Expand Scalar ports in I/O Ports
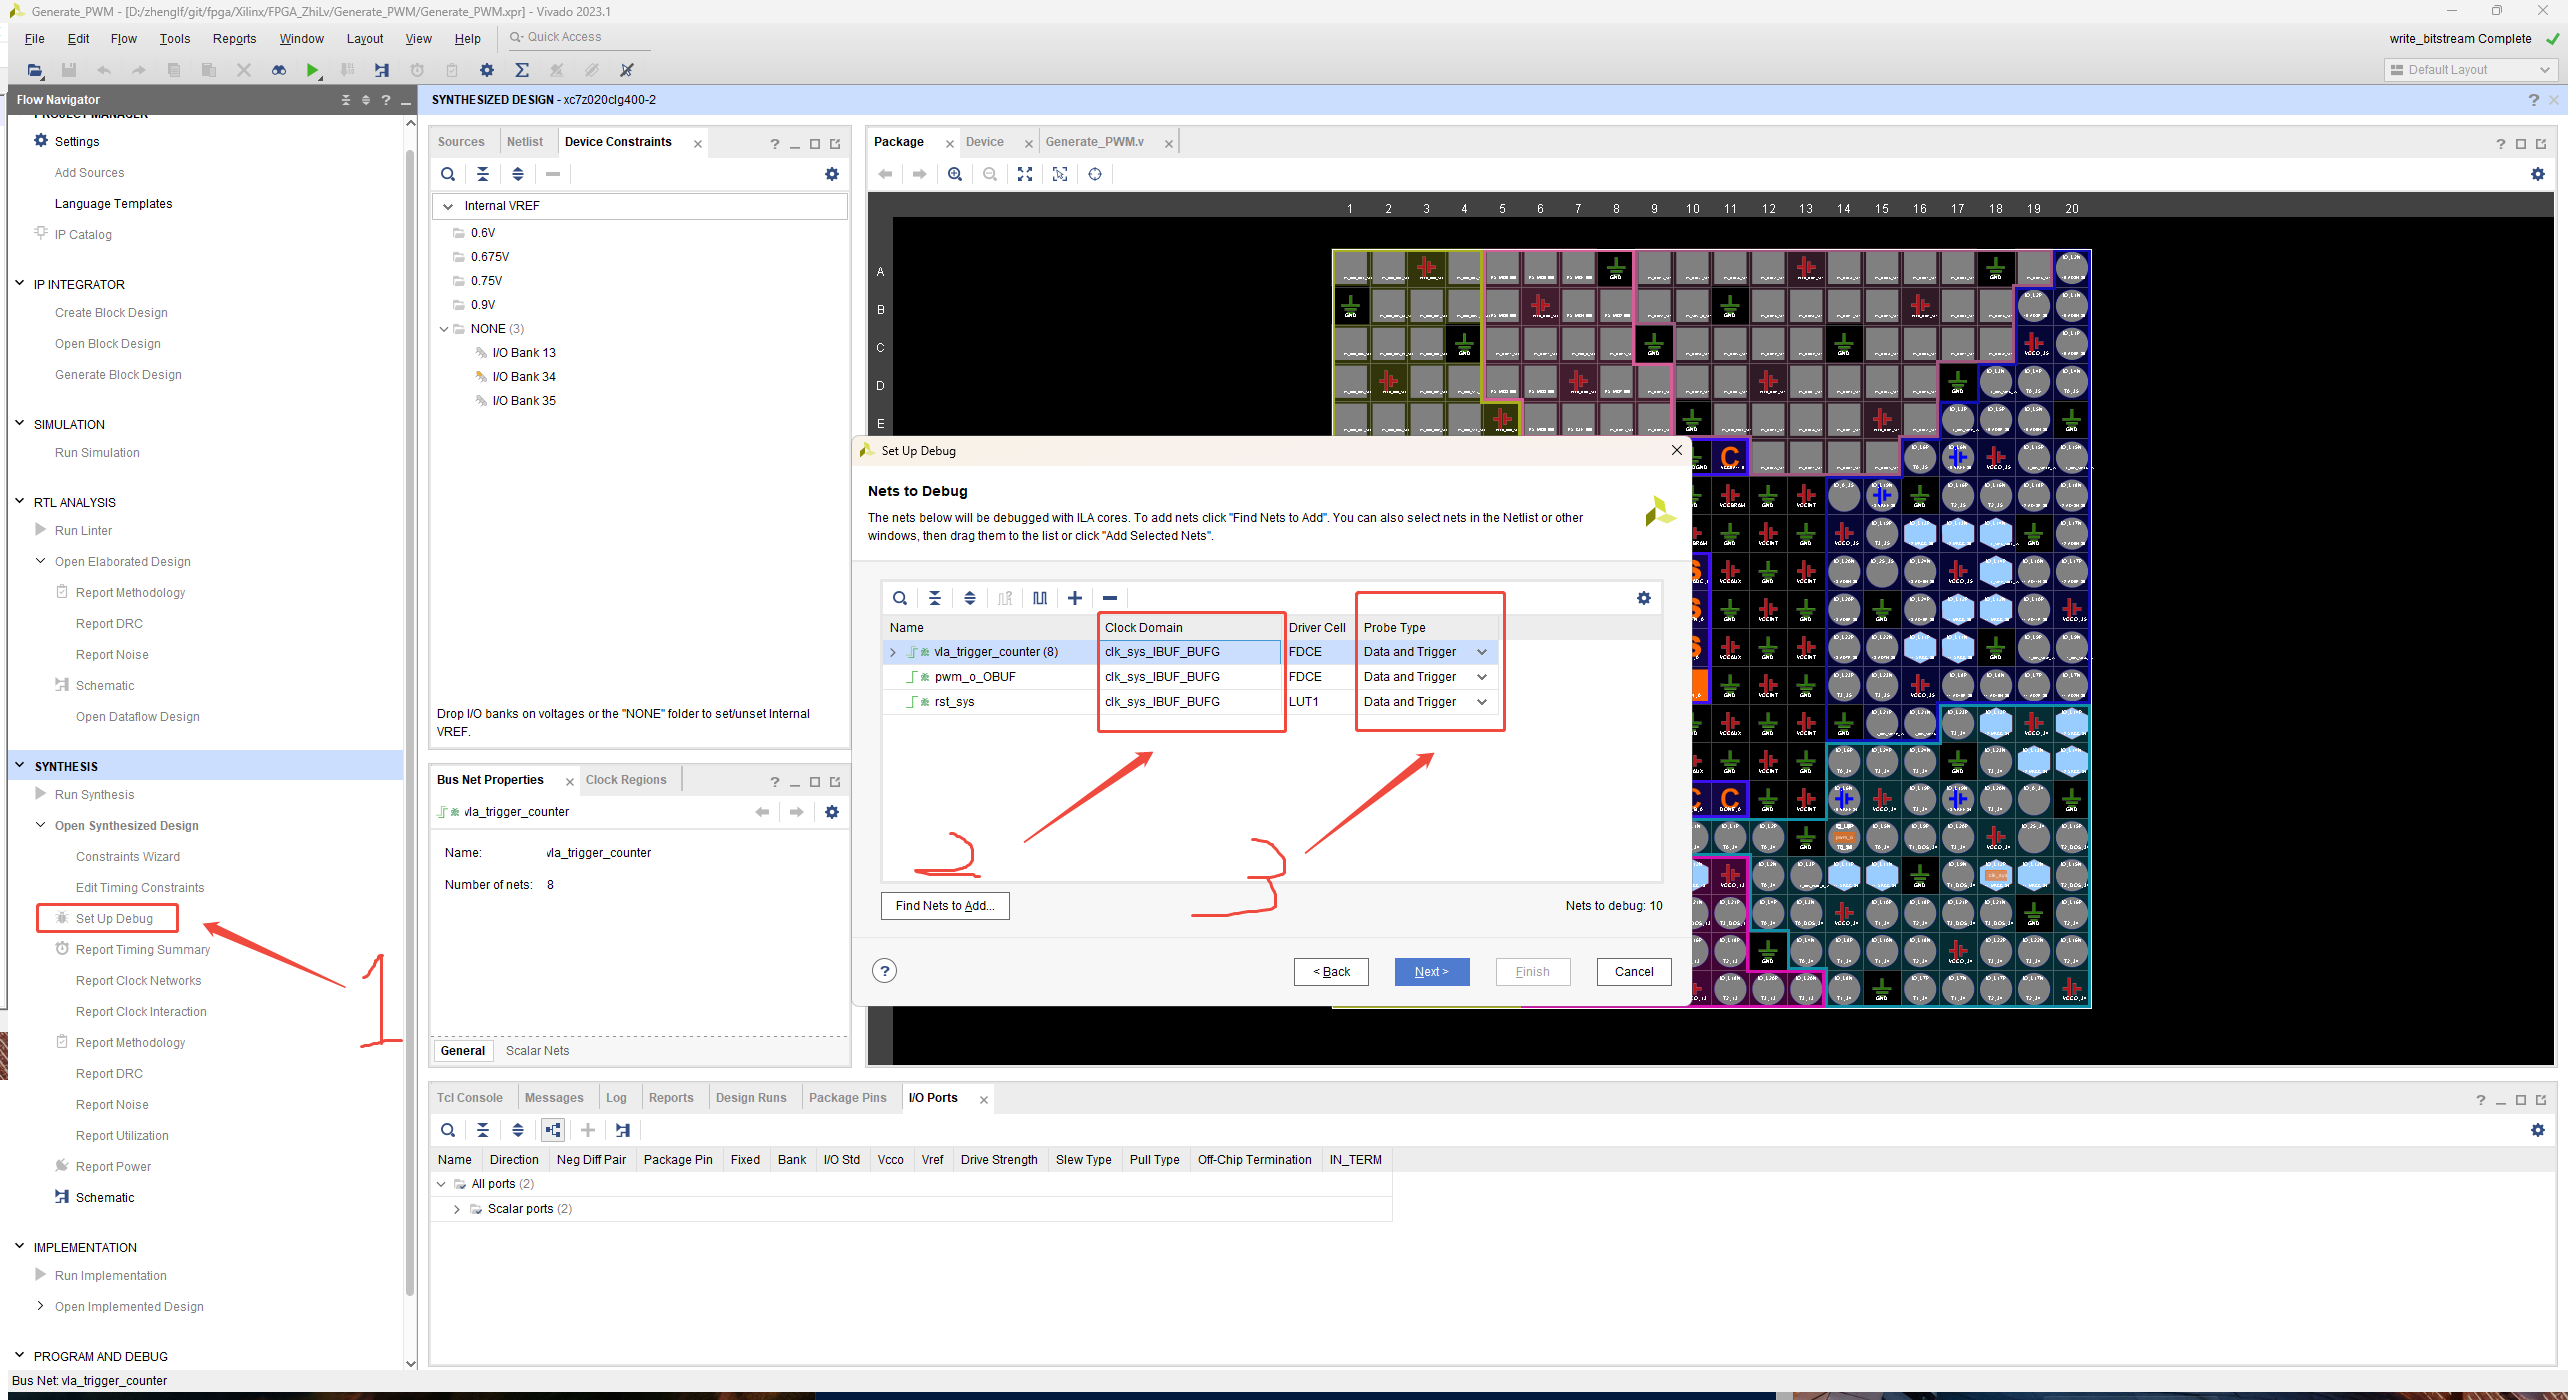The width and height of the screenshot is (2568, 1400). click(457, 1209)
